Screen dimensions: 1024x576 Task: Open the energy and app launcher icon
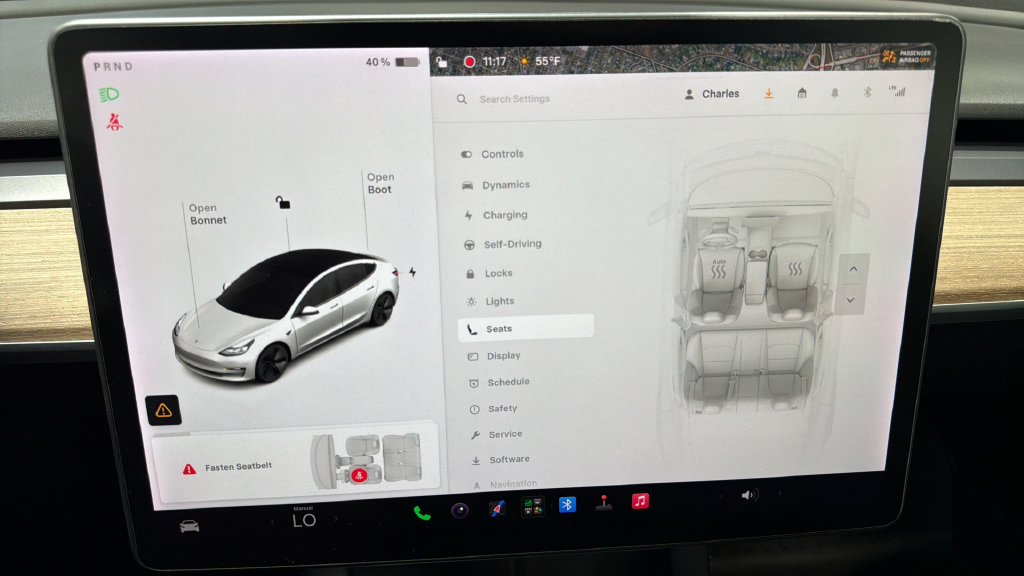532,506
